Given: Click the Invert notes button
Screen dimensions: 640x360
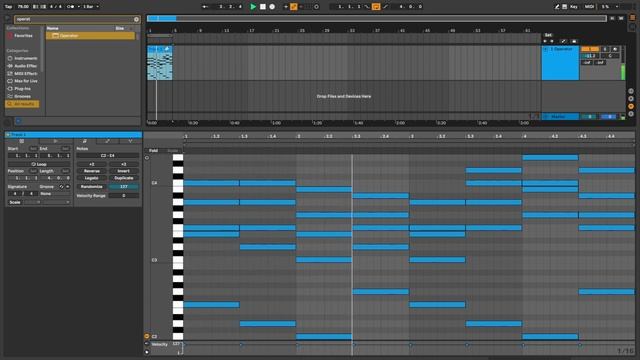Looking at the screenshot, I should coord(124,171).
